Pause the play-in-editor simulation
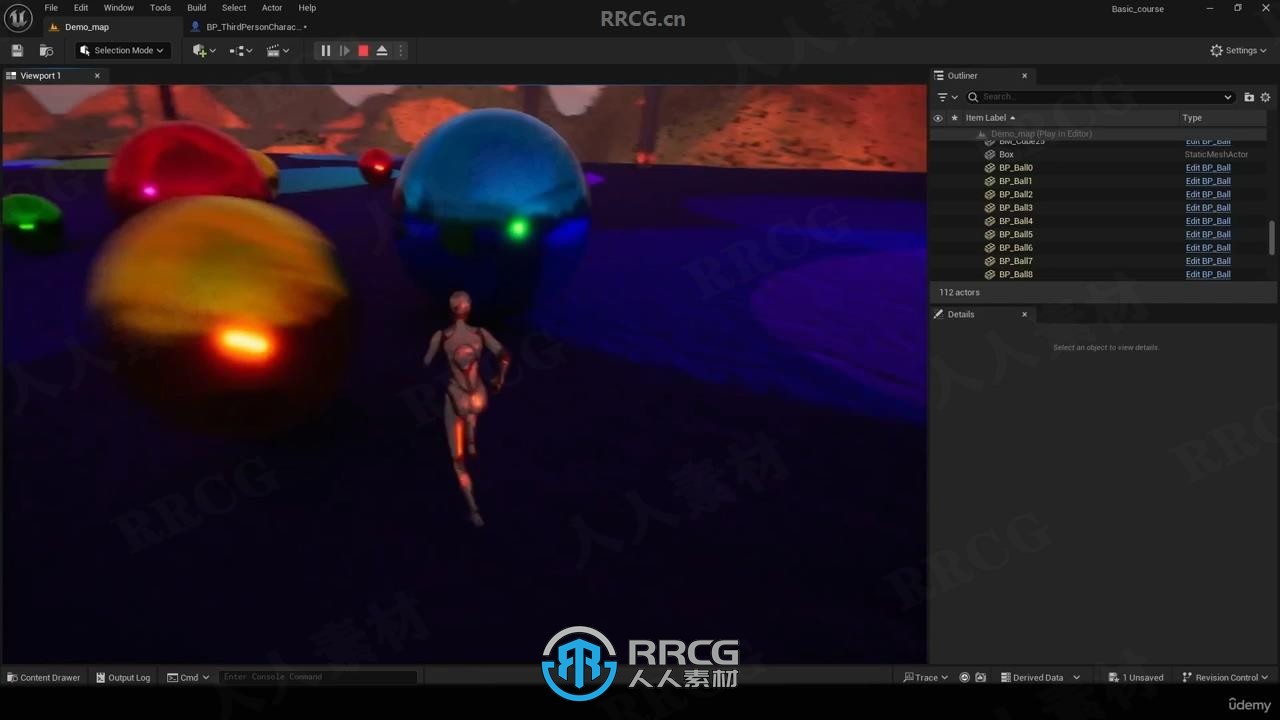The image size is (1280, 720). pyautogui.click(x=325, y=50)
